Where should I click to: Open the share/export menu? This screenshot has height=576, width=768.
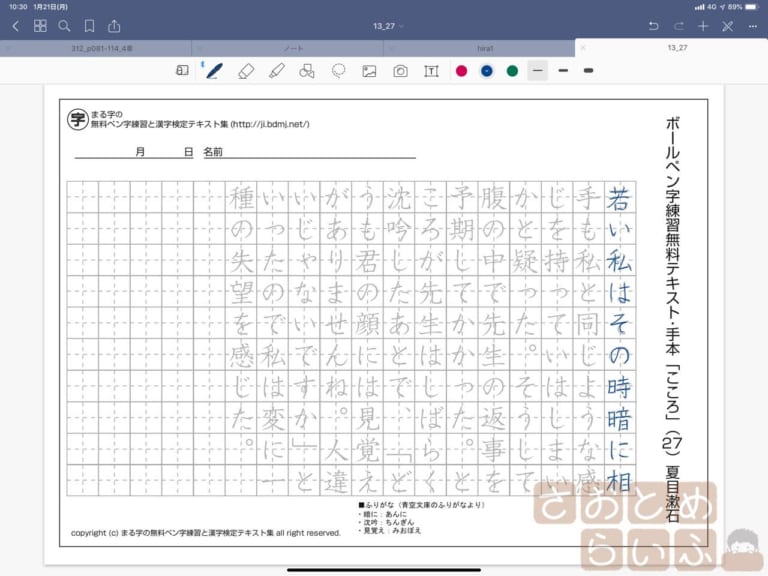click(114, 26)
